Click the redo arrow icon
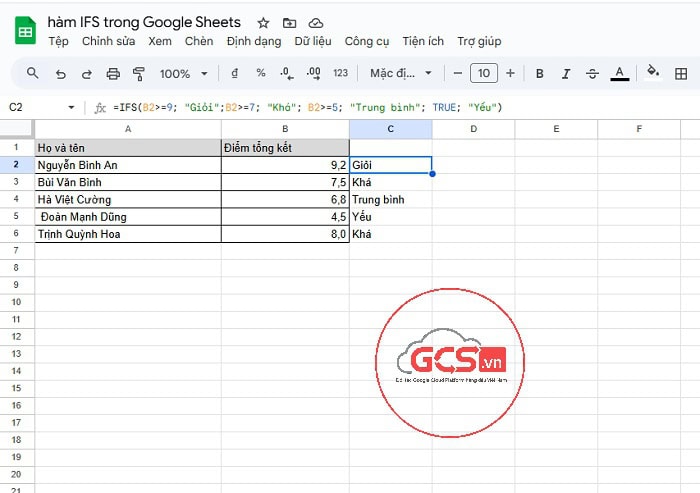 tap(87, 73)
